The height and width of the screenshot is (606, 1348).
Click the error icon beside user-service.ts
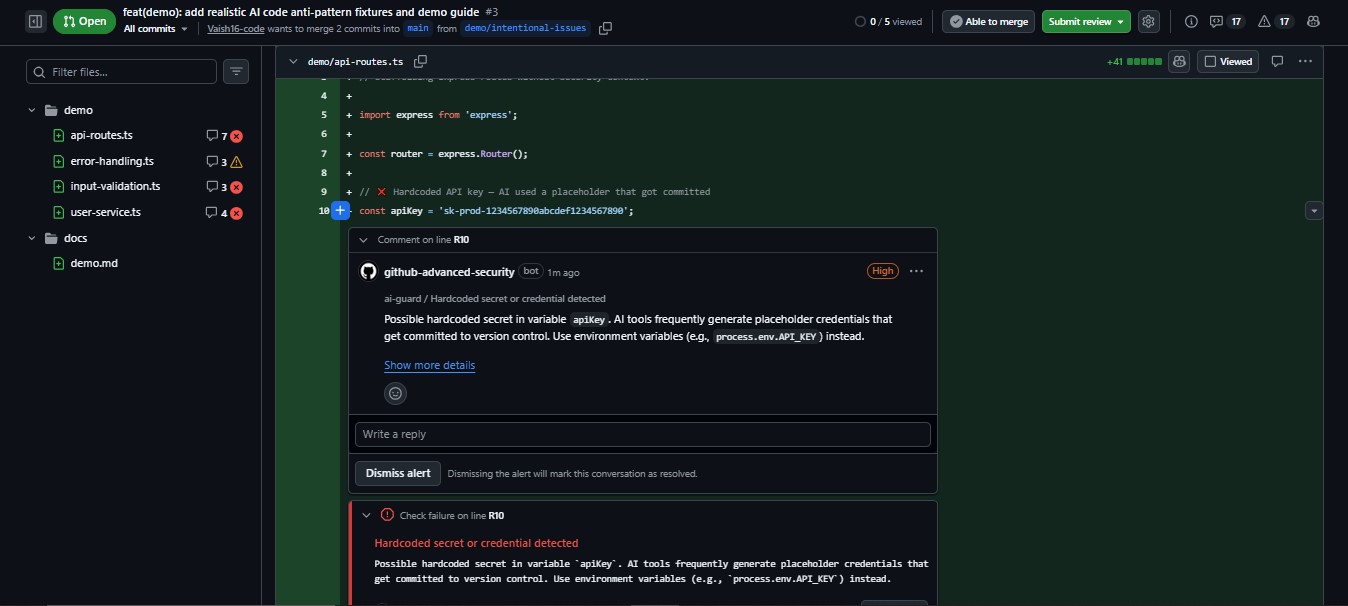[x=237, y=212]
